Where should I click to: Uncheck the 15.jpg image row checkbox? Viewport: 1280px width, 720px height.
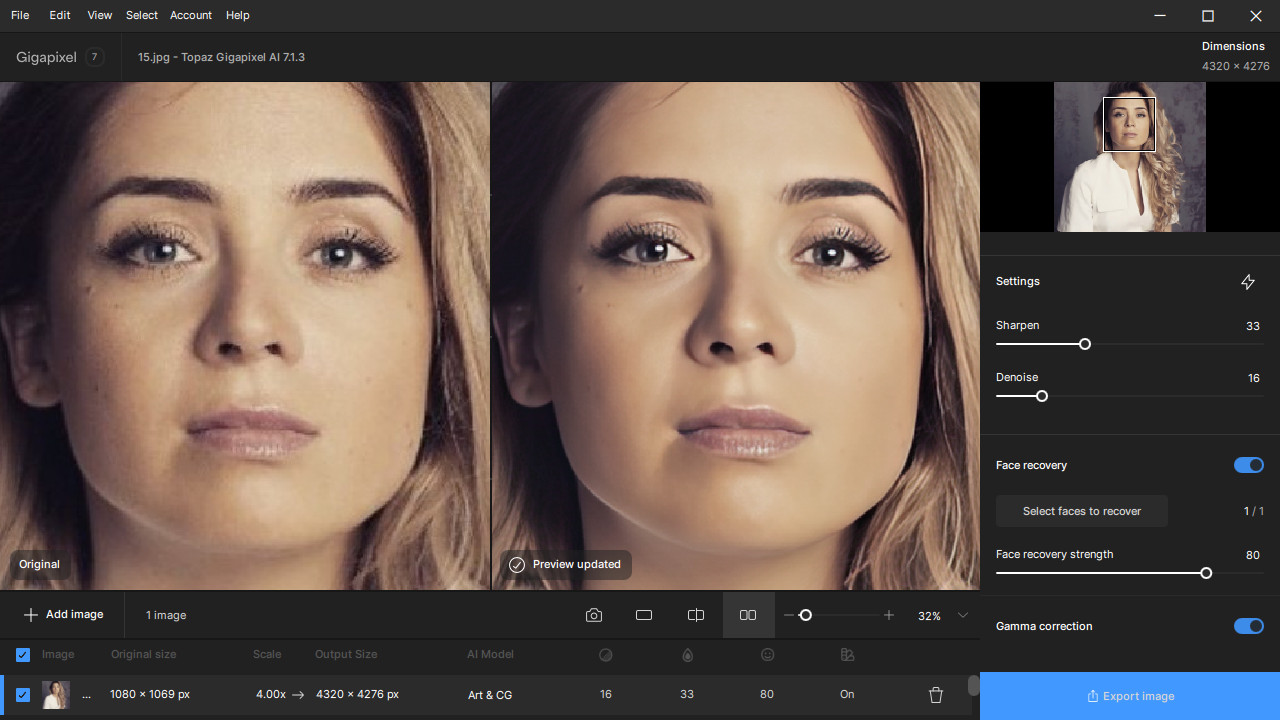[x=23, y=695]
